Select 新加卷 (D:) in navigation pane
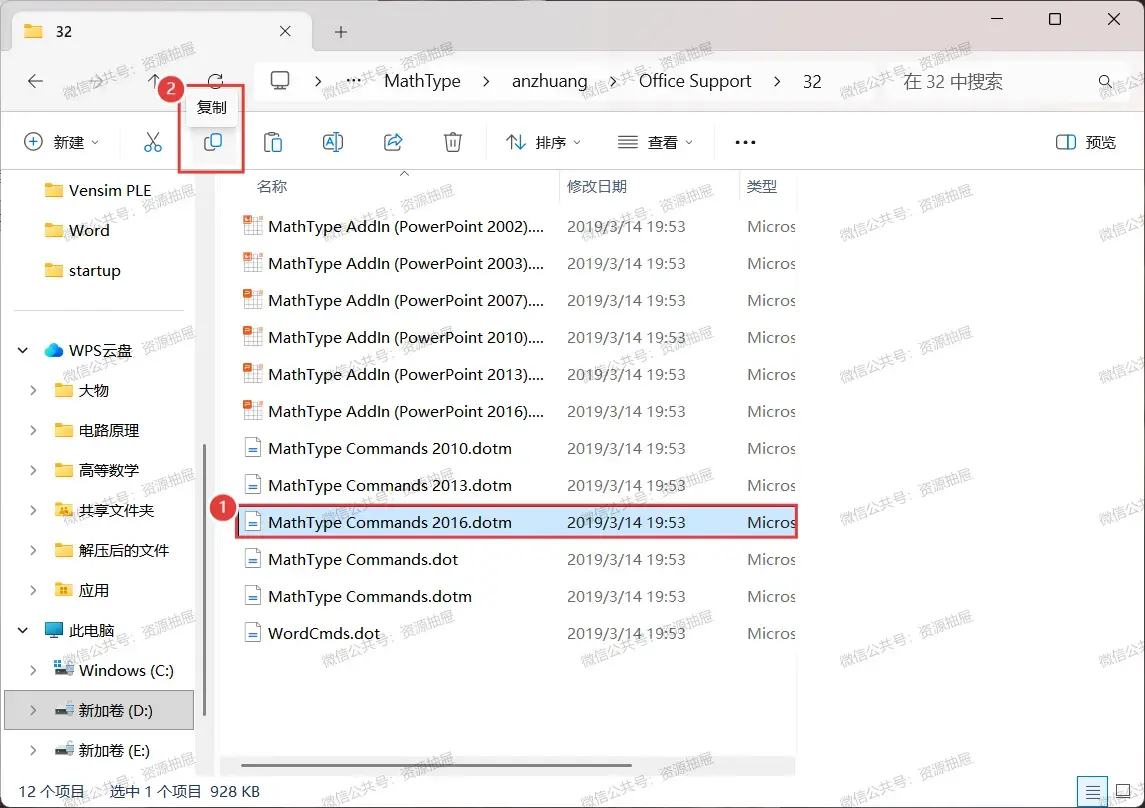 point(99,710)
